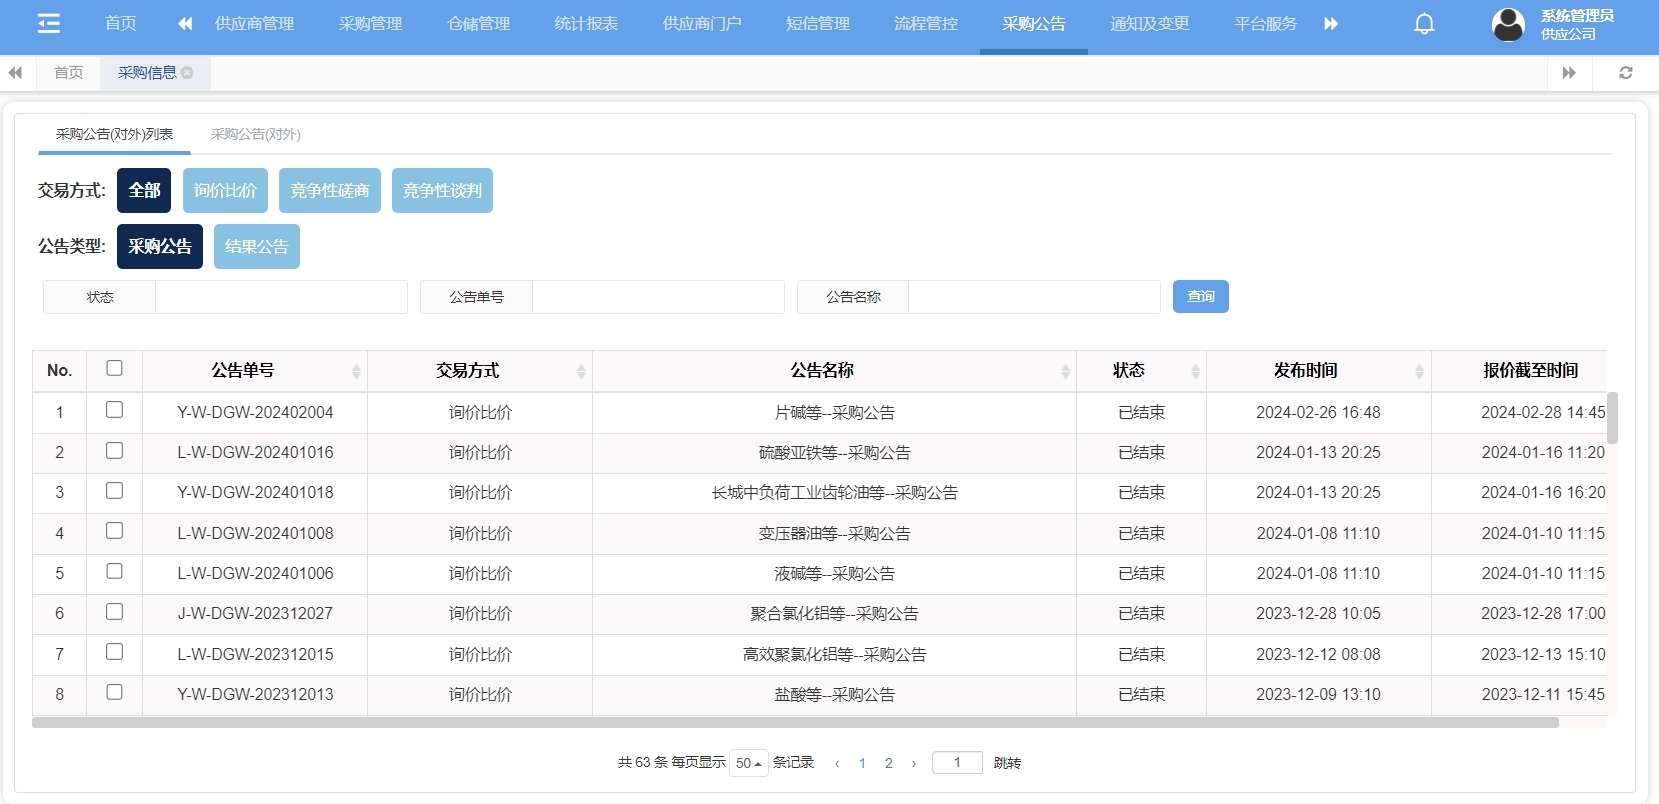Check row Y-W-DGW-202401018 checkbox
Viewport: 1659px width, 804px height.
pos(114,491)
